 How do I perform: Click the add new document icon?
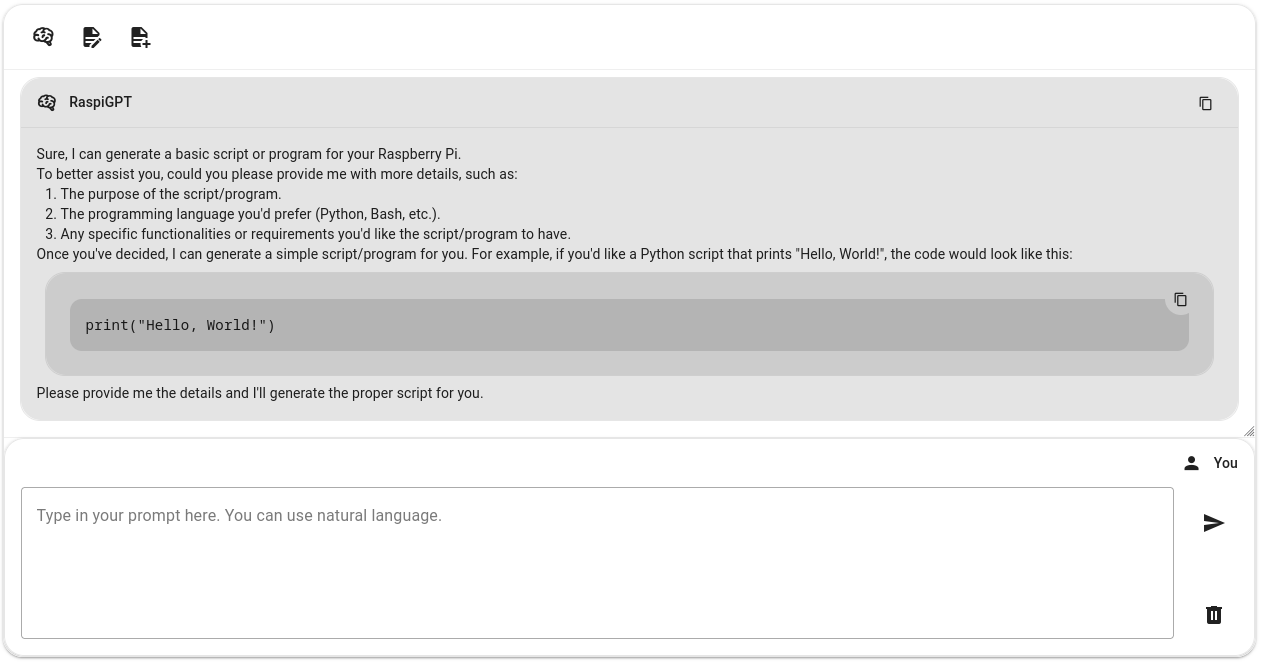point(140,37)
